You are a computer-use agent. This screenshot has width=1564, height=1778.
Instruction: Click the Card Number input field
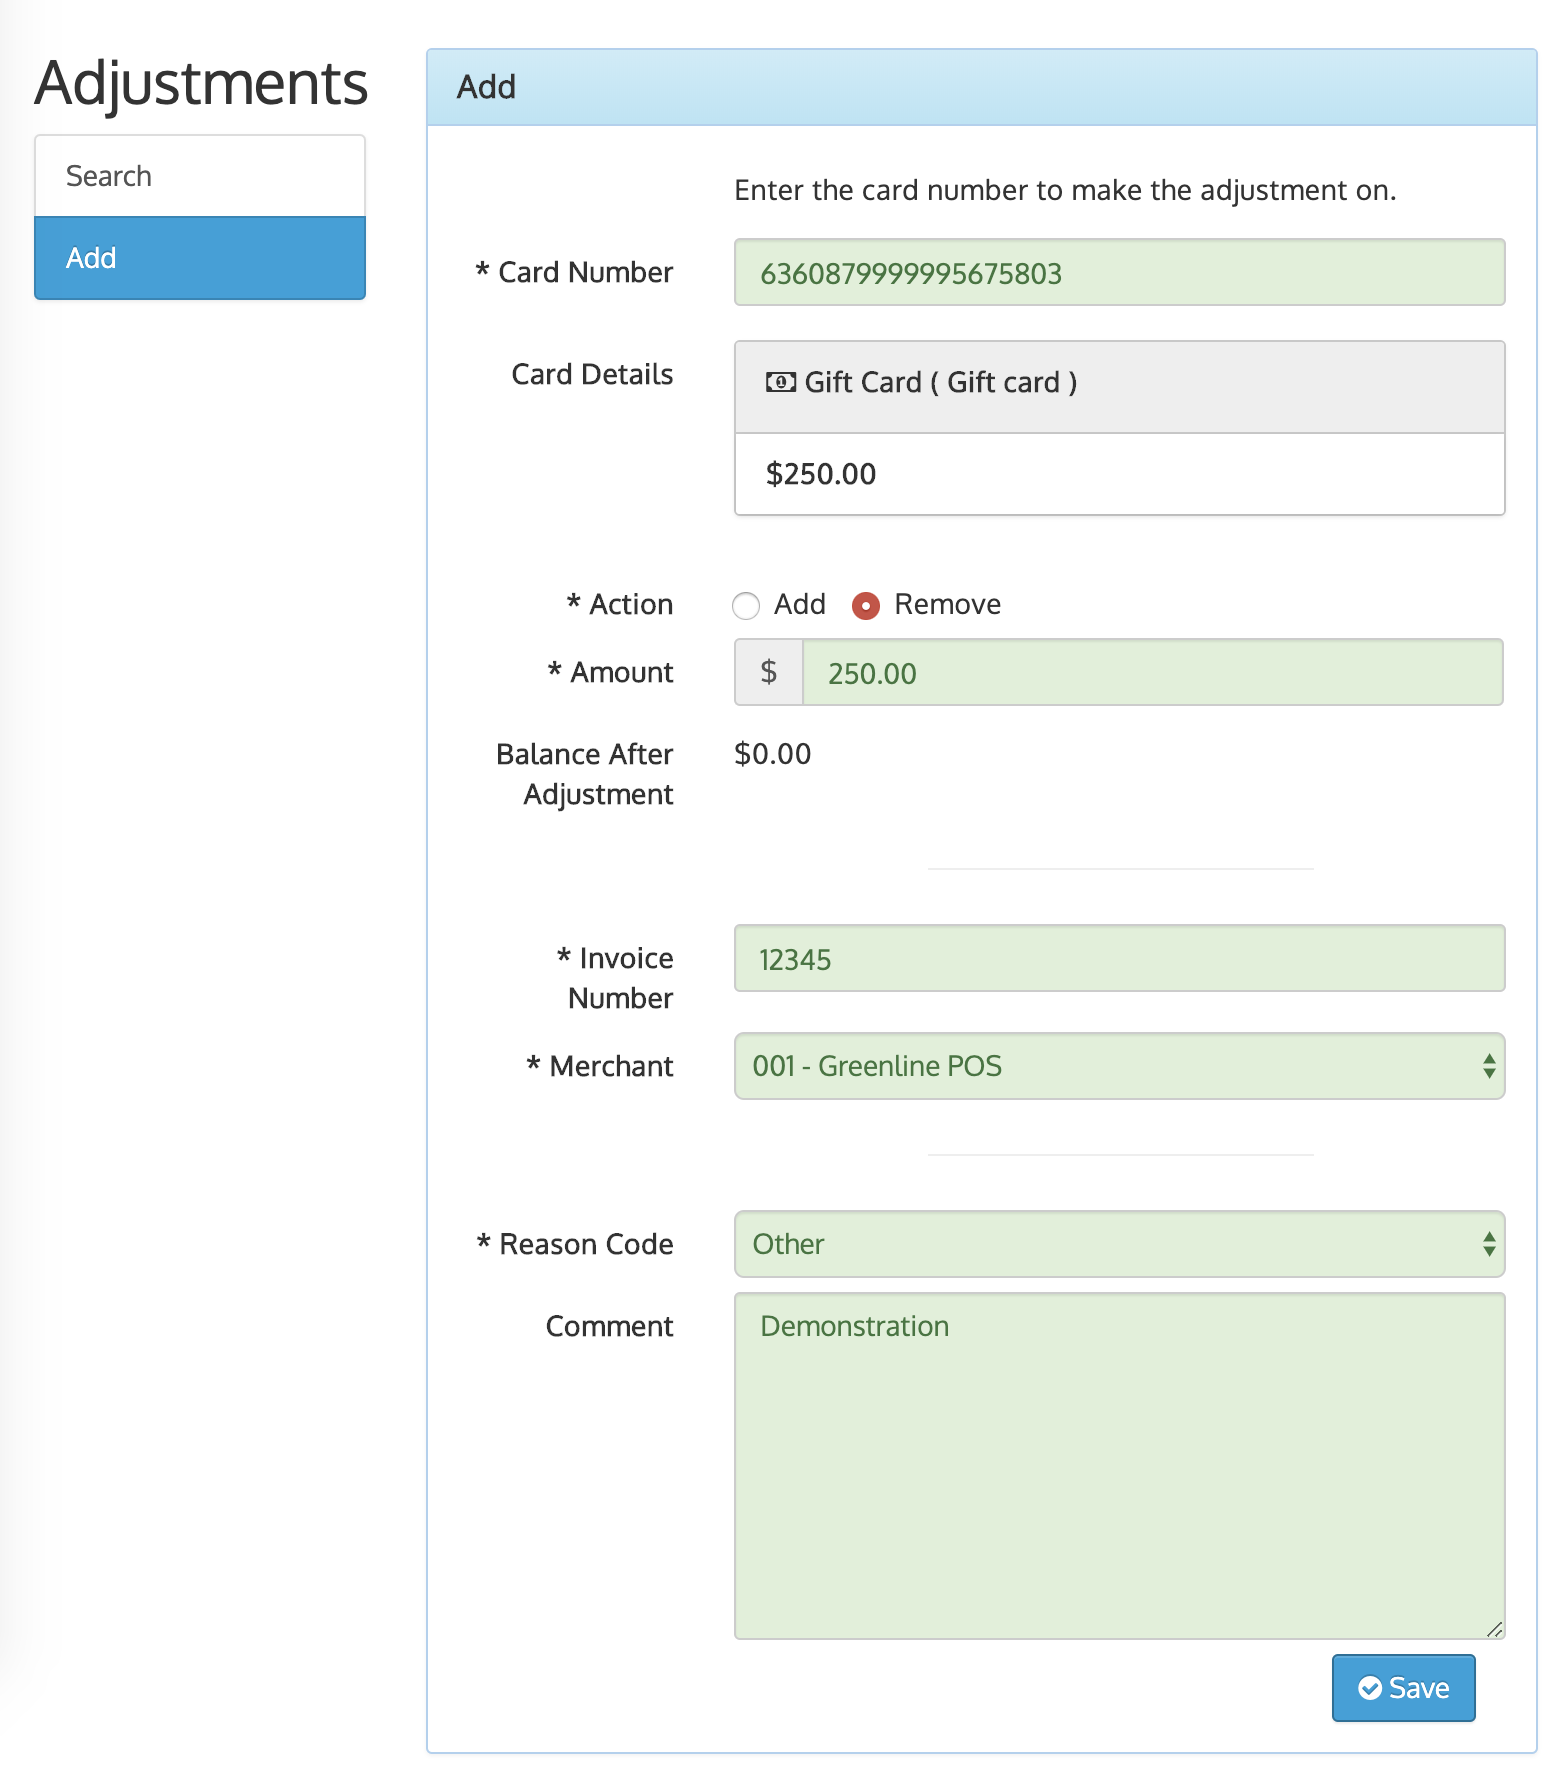(x=1118, y=273)
